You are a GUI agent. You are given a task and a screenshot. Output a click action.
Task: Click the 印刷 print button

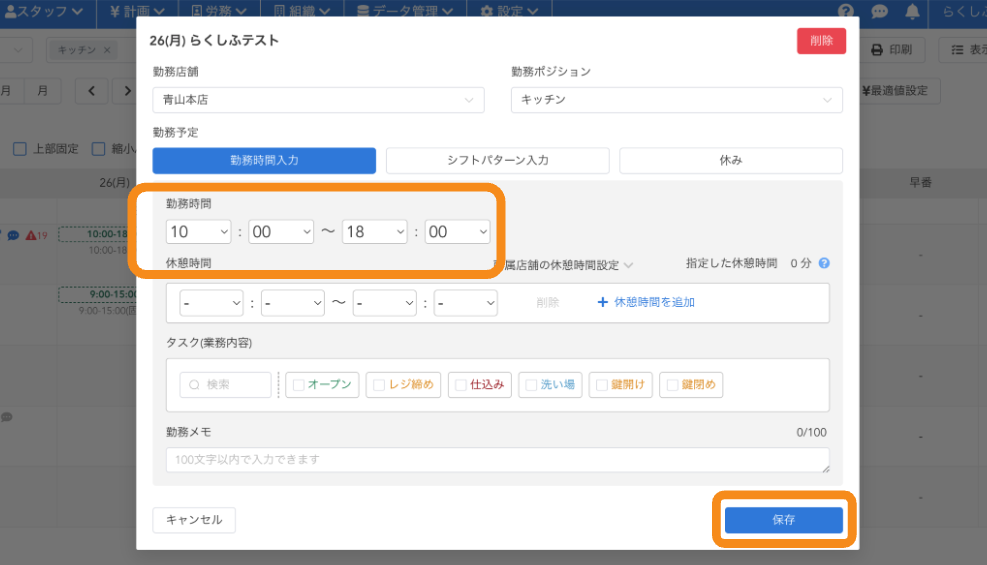(891, 50)
